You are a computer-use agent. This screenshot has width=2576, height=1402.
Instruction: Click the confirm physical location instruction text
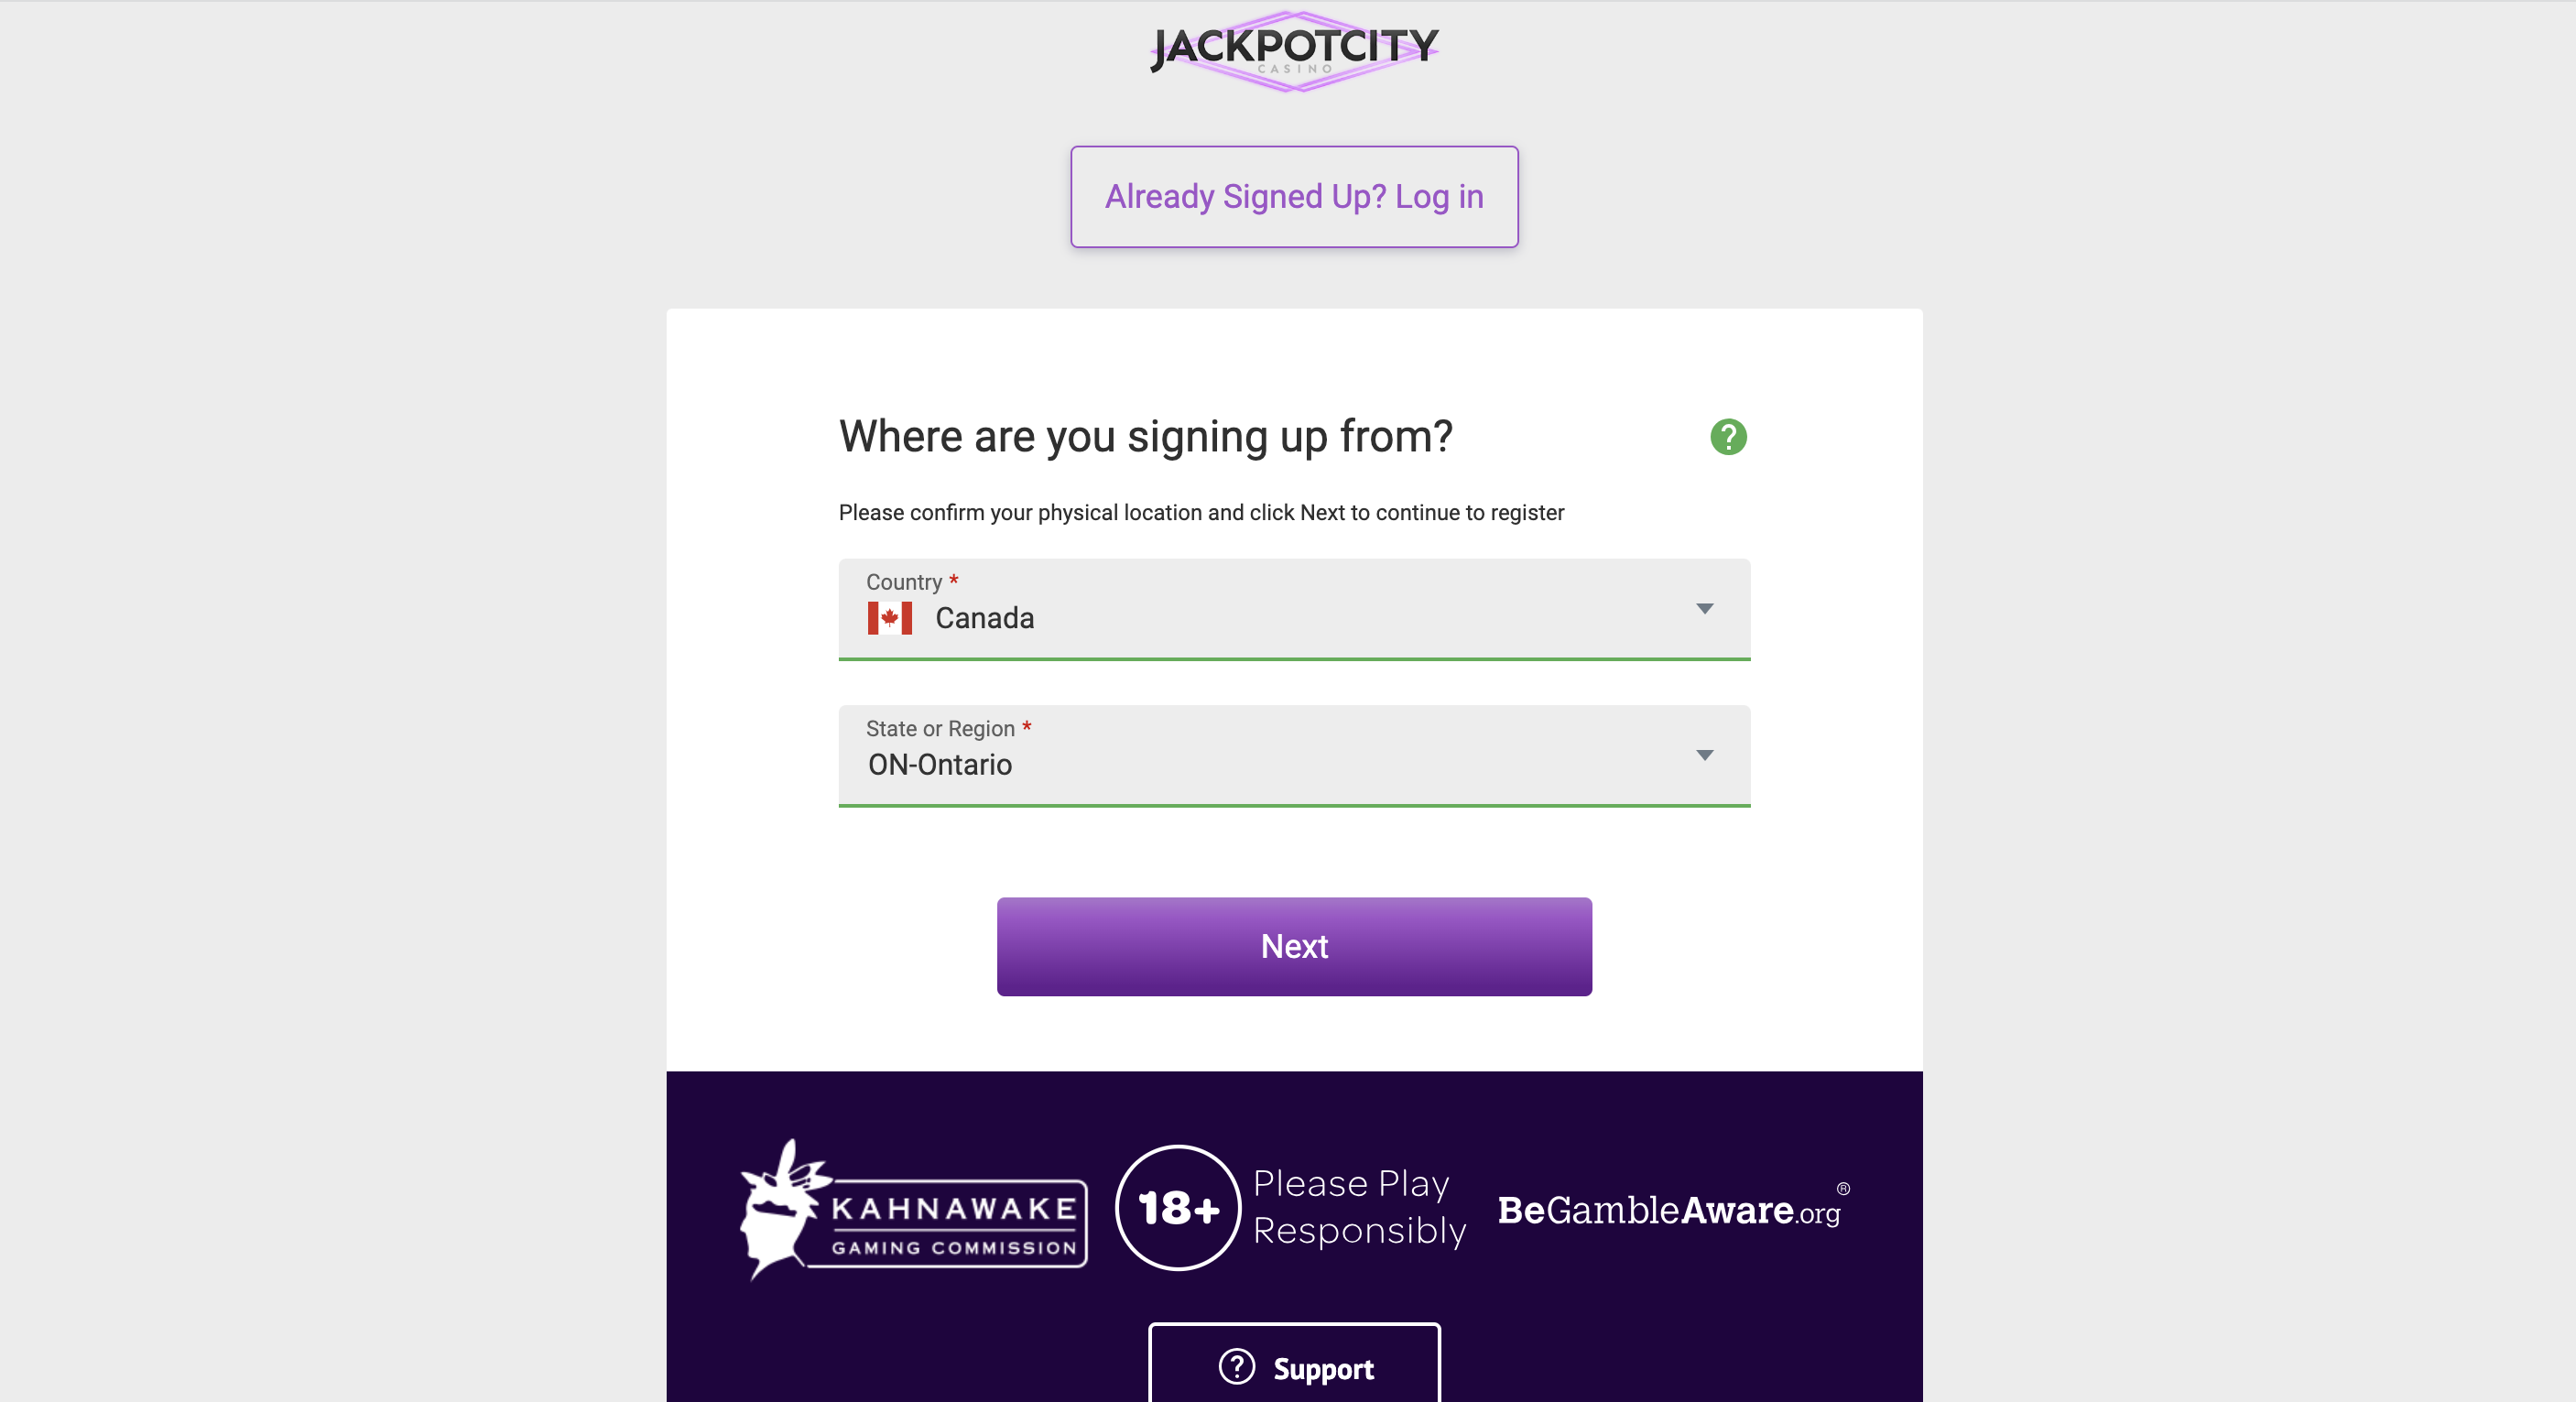point(1201,513)
